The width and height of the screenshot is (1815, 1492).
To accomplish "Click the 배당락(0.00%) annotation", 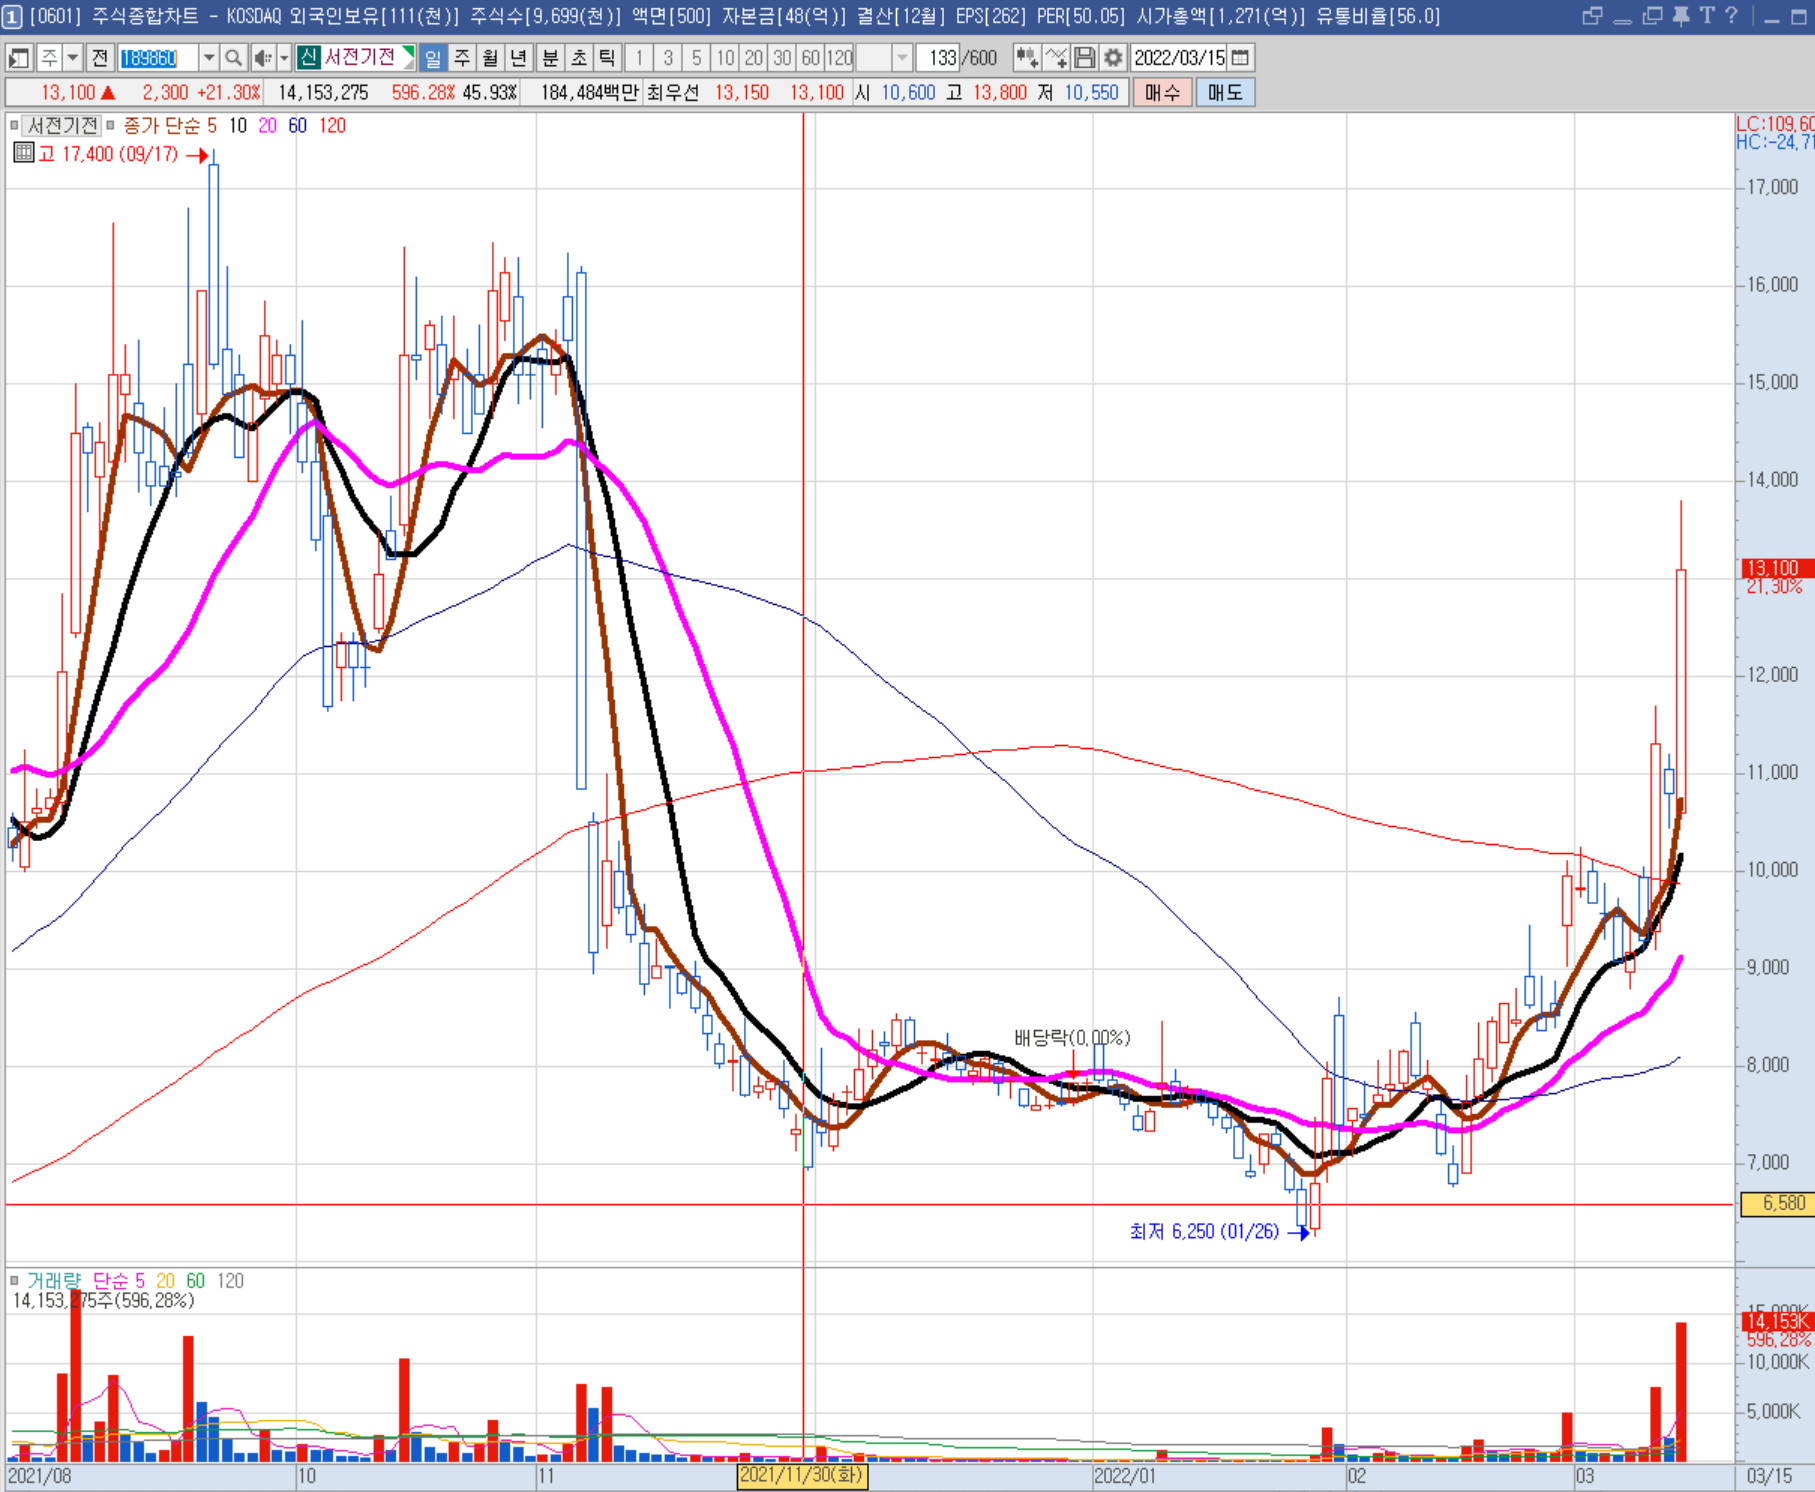I will [1072, 1038].
